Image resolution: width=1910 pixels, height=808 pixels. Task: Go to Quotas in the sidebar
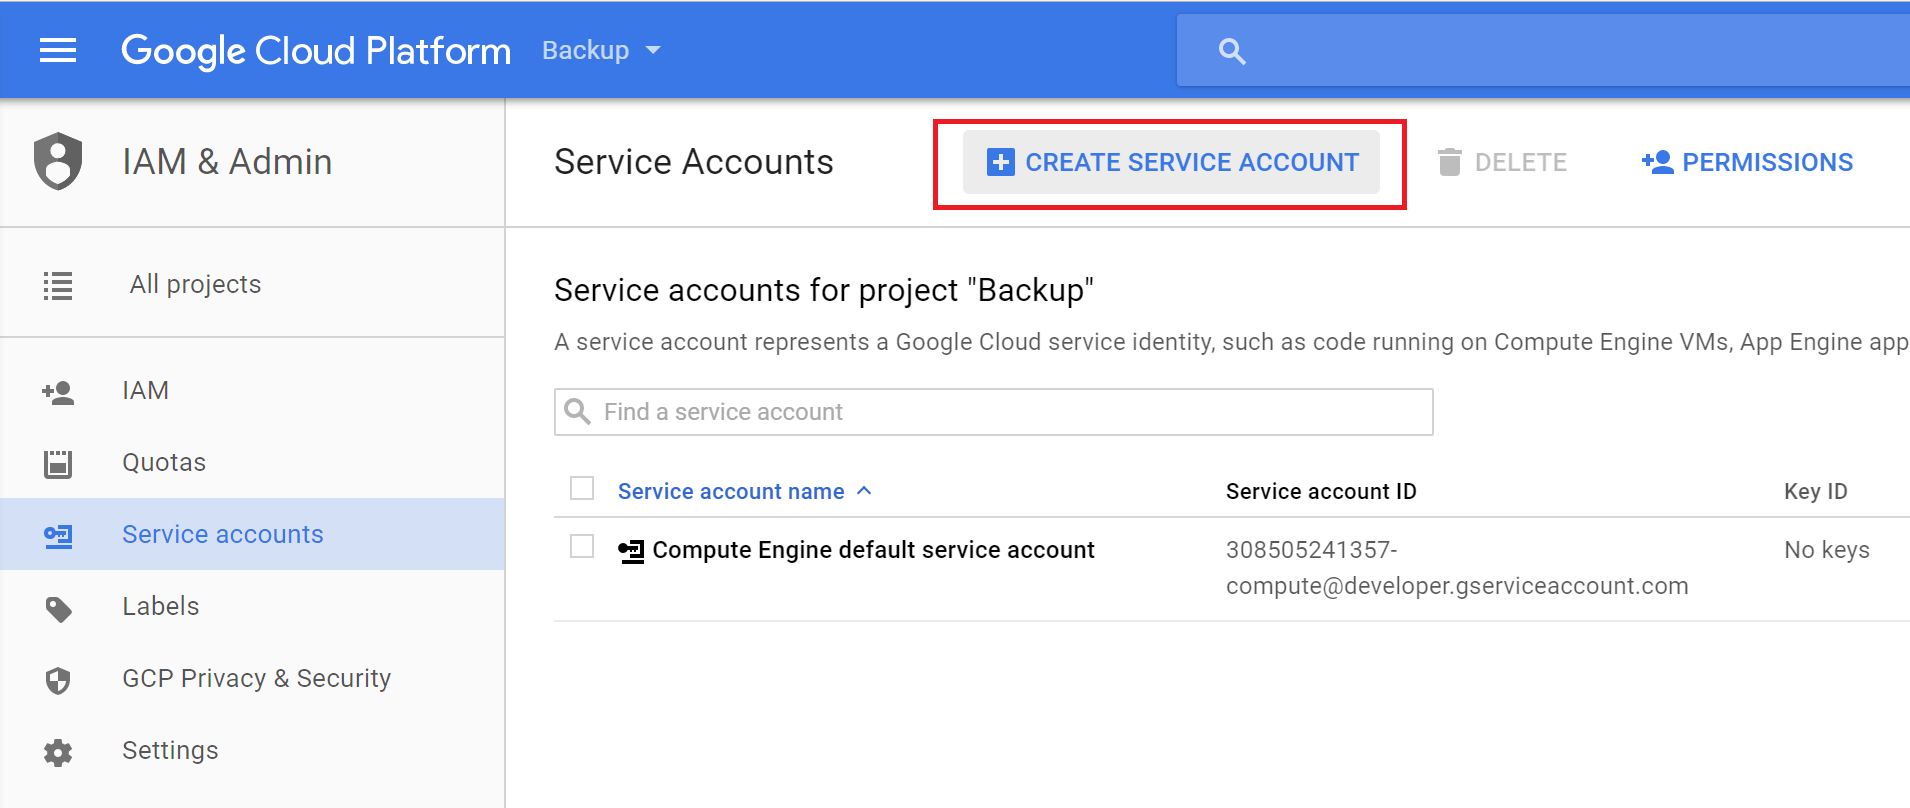(252, 462)
